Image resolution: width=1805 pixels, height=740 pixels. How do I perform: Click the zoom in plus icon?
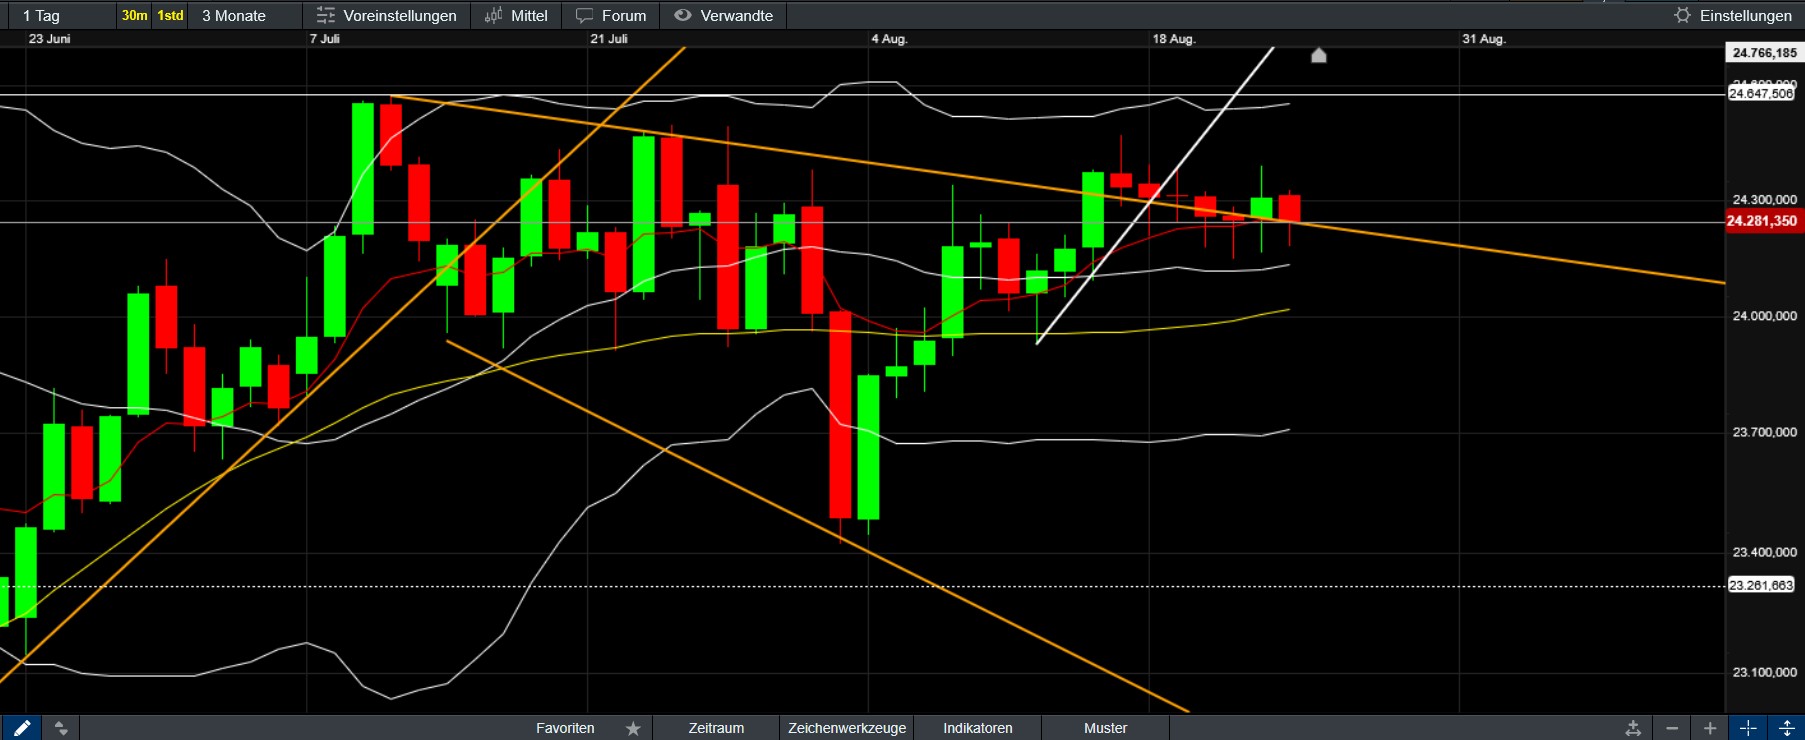pos(1710,728)
